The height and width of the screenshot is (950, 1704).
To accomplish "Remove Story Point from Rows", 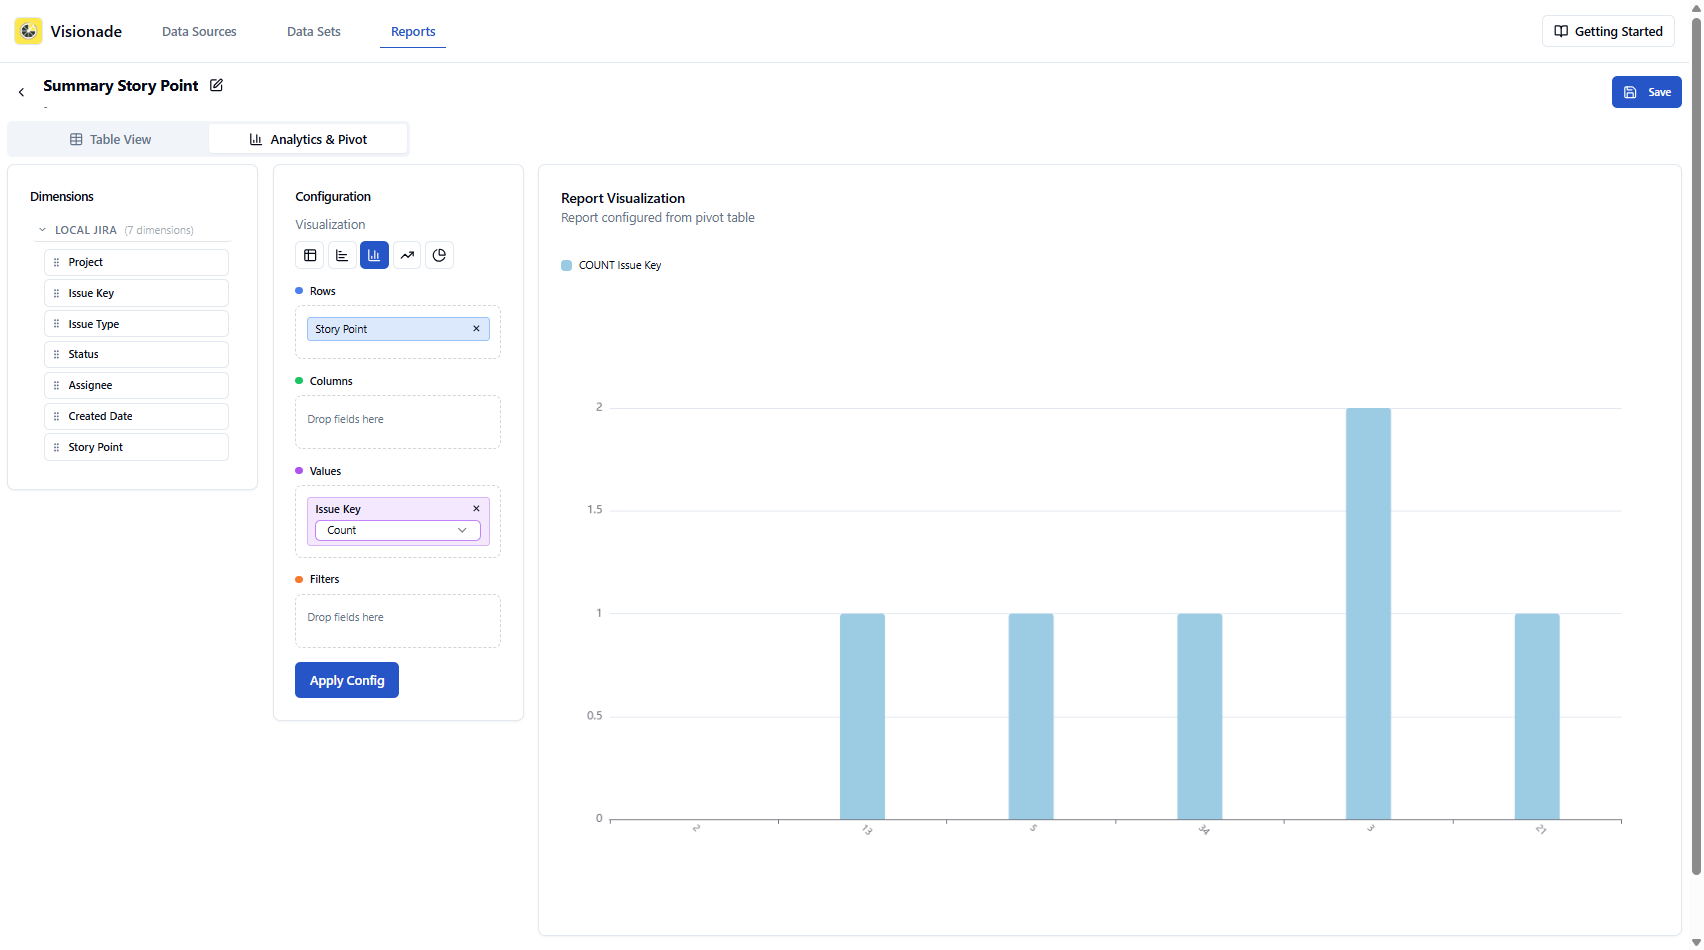I will [476, 328].
